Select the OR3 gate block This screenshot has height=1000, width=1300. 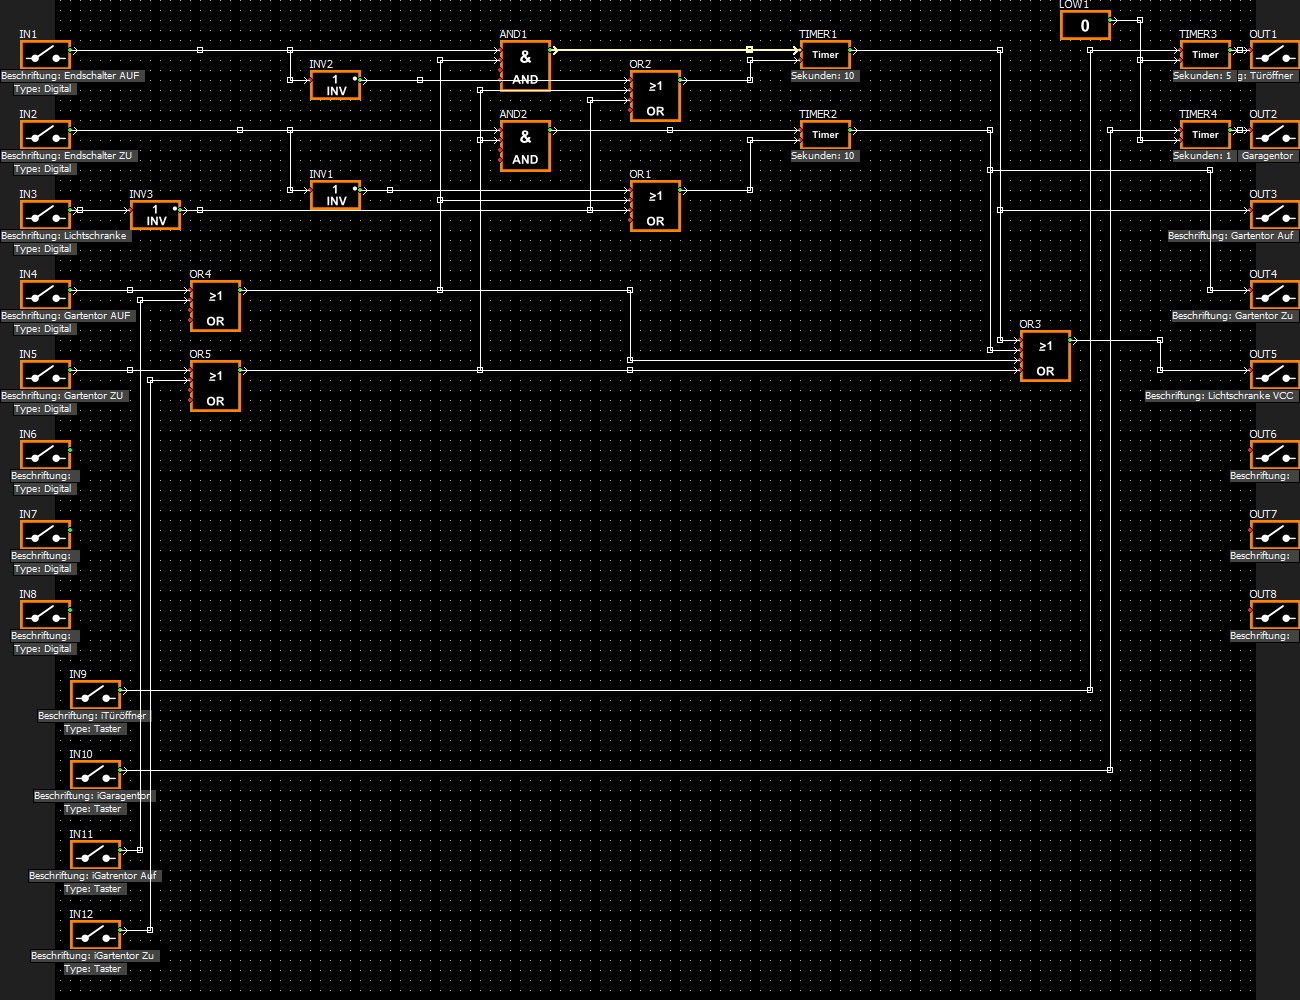[1045, 356]
